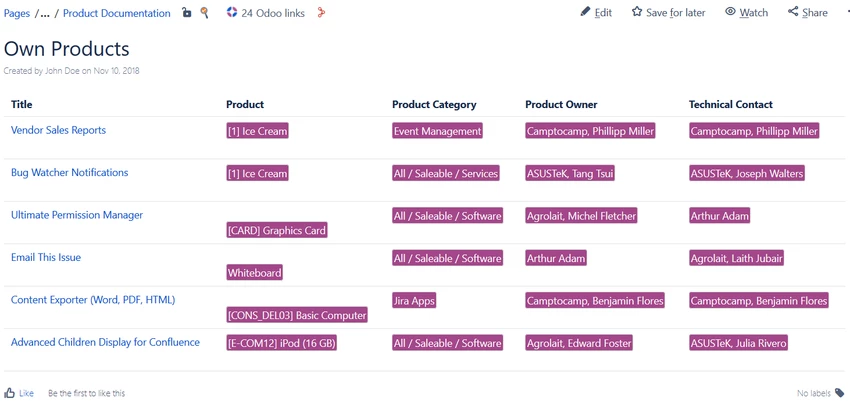Click the Product Category column header
Screen dimensions: 850x405
(434, 105)
